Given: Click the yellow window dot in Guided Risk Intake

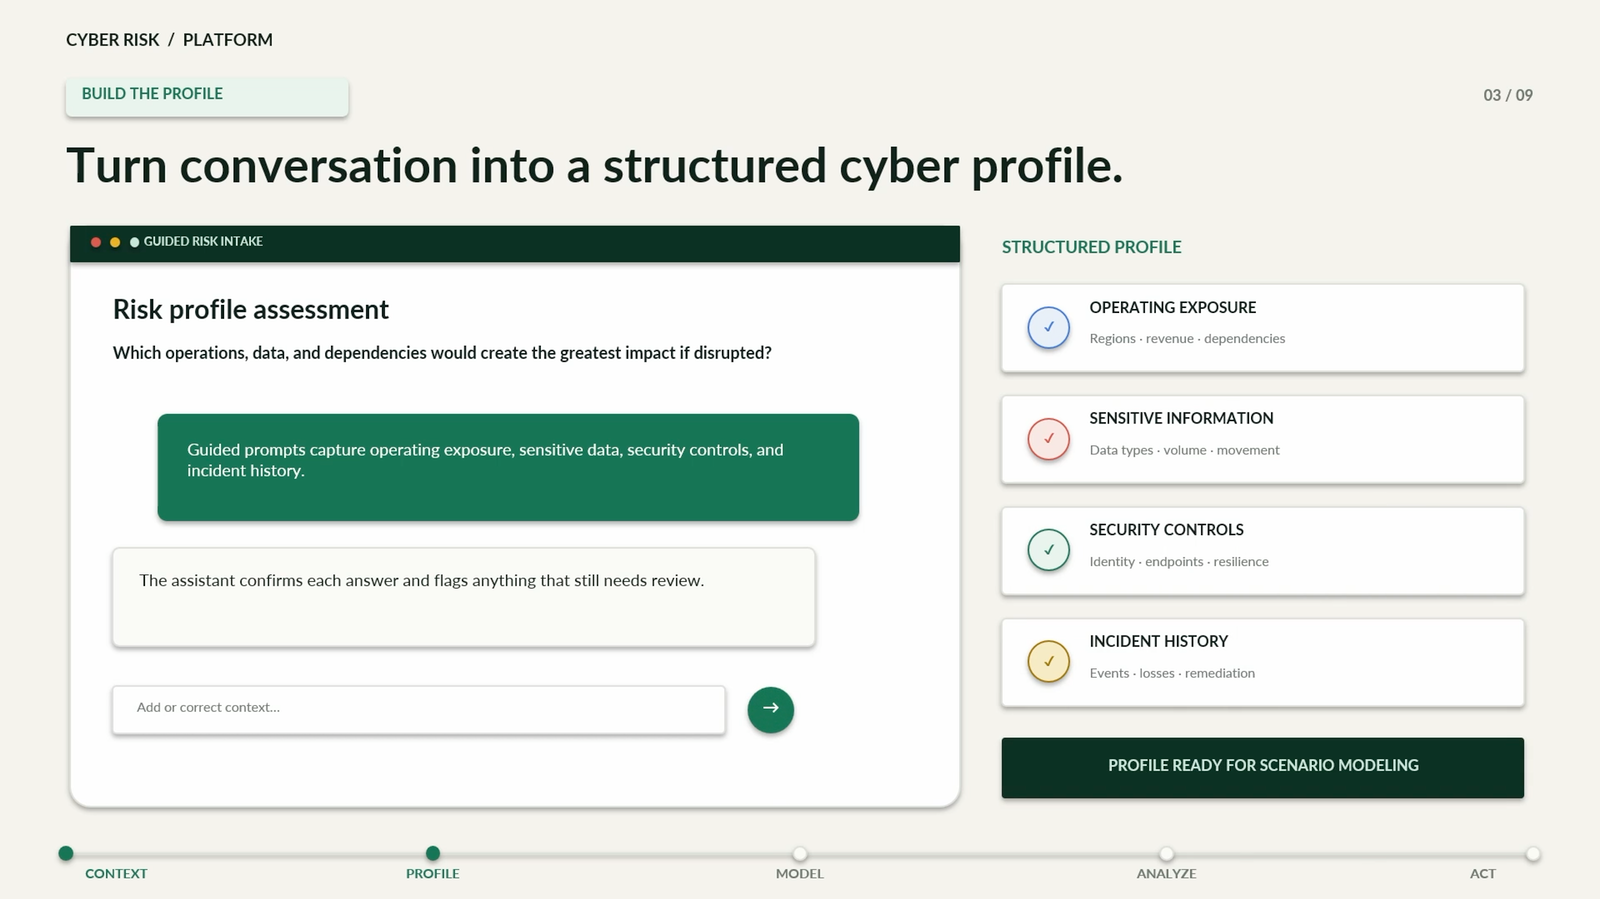Looking at the screenshot, I should [x=115, y=242].
